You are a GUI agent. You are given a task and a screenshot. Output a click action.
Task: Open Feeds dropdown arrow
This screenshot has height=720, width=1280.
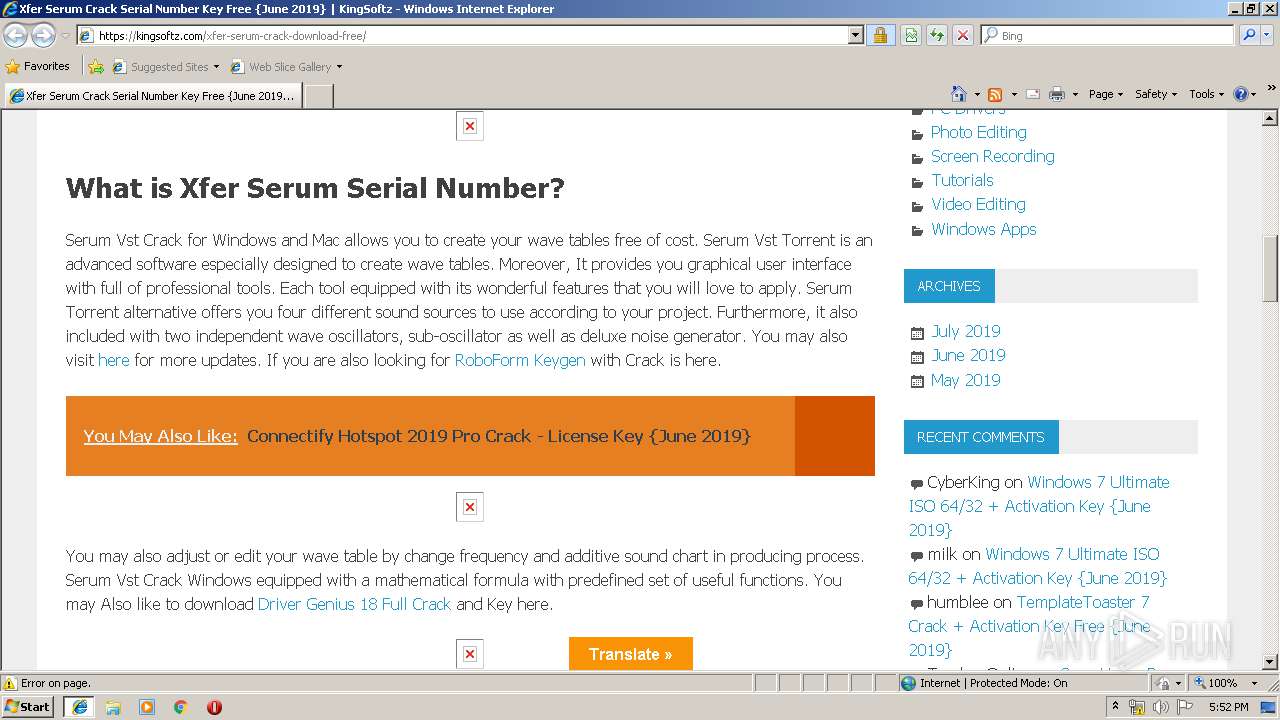[x=1013, y=94]
